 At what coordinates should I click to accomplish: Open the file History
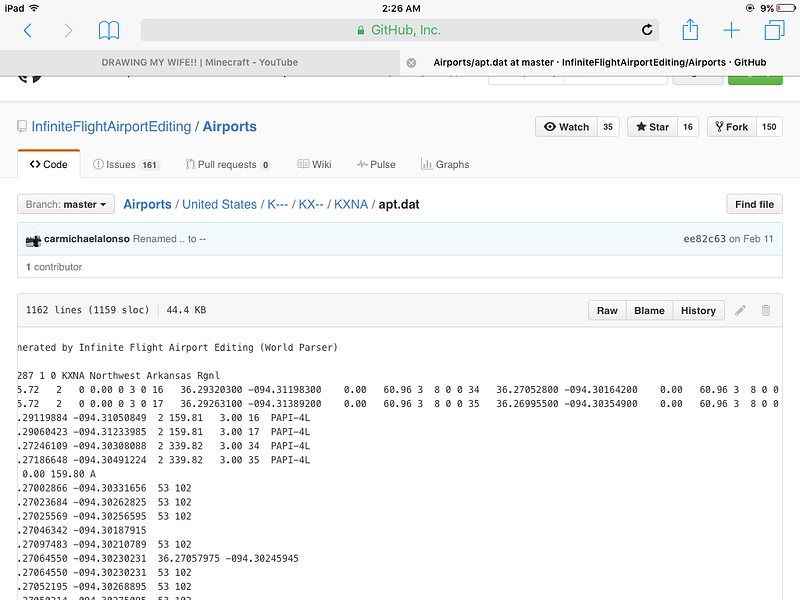698,311
